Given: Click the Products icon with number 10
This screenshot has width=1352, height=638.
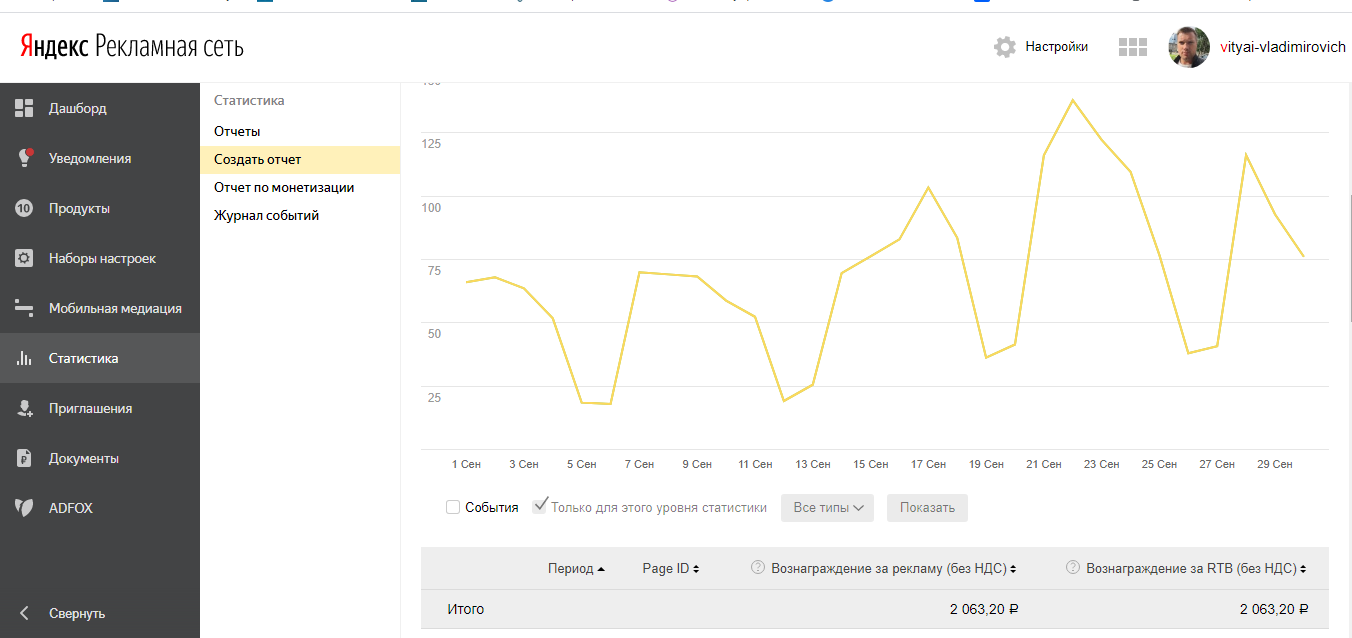Looking at the screenshot, I should pos(24,208).
